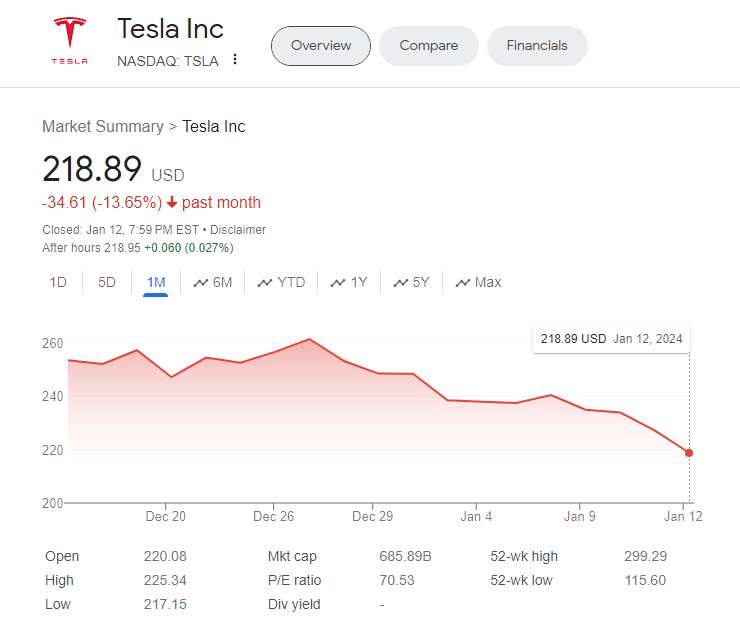Image resolution: width=740 pixels, height=625 pixels.
Task: Open the Compare tab
Action: click(428, 46)
